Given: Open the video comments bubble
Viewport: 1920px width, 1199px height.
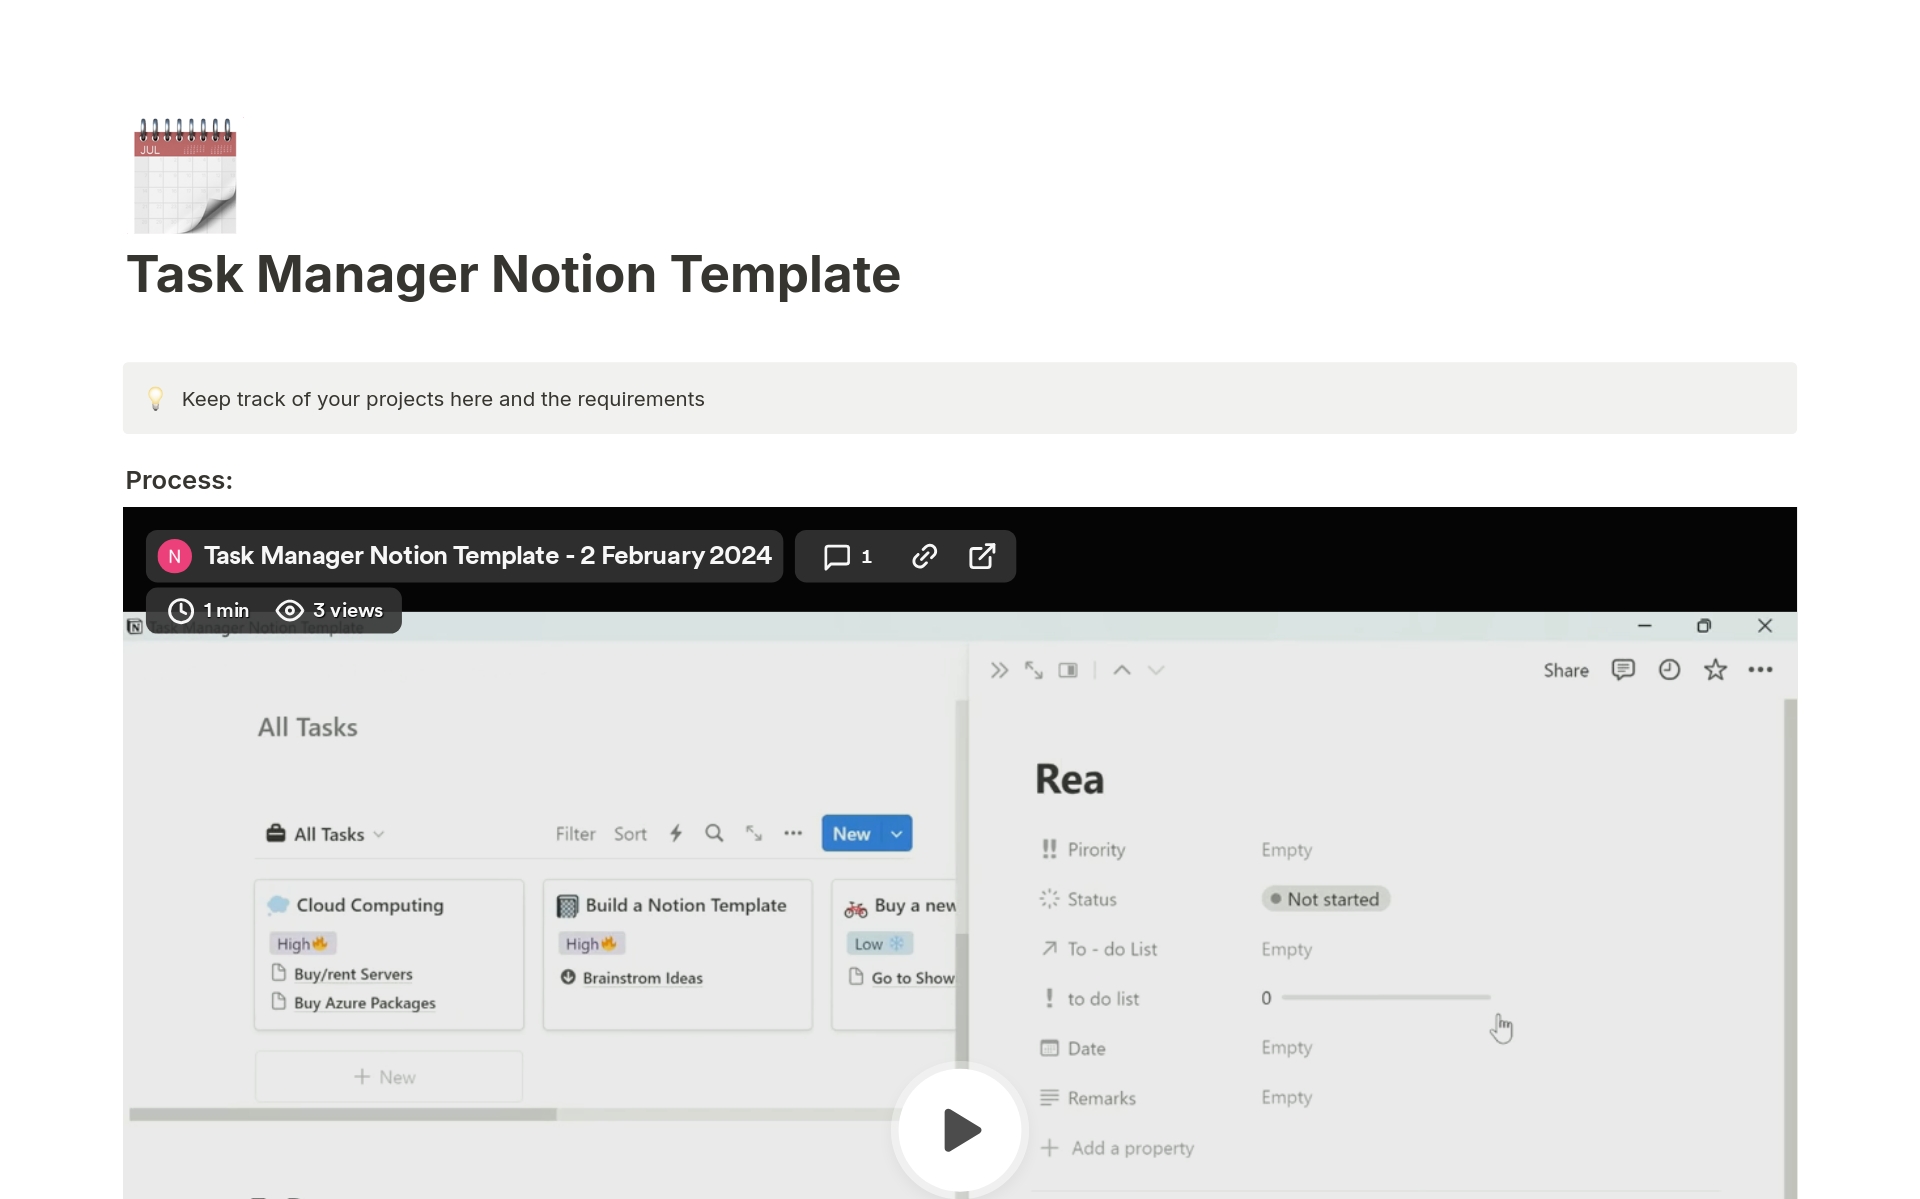Looking at the screenshot, I should pos(847,556).
